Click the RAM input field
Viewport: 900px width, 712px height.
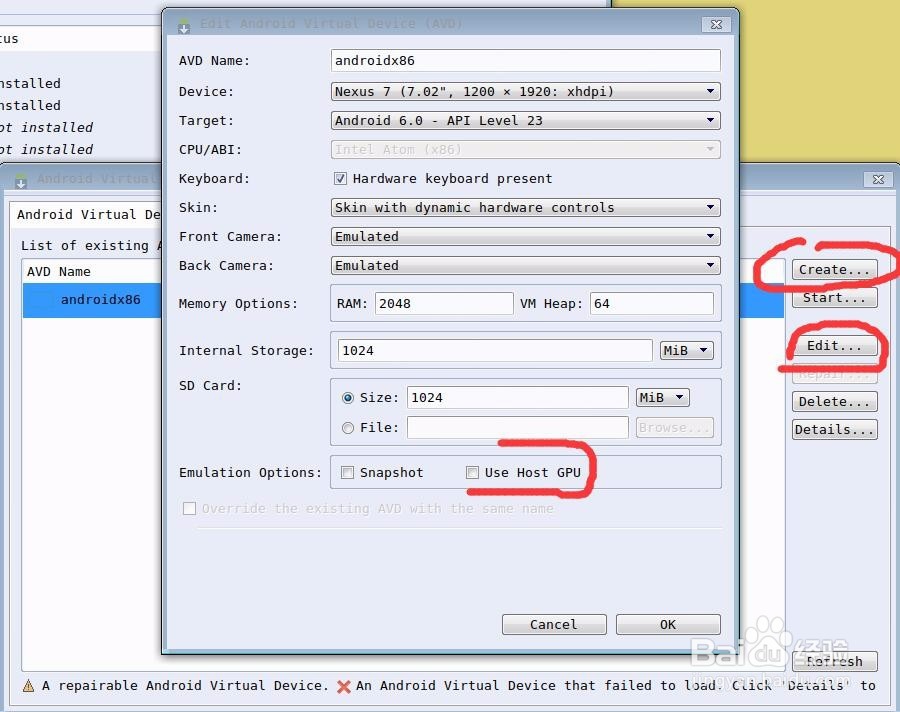(444, 303)
